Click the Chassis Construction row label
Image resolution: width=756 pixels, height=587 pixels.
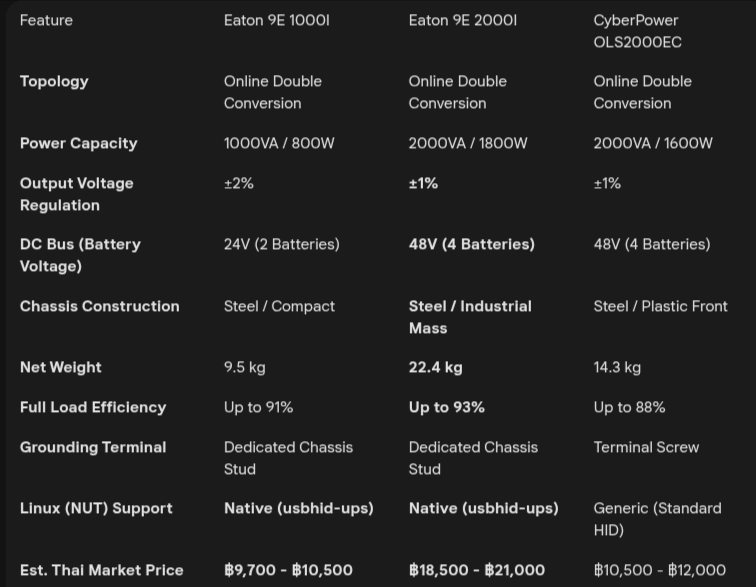[99, 306]
